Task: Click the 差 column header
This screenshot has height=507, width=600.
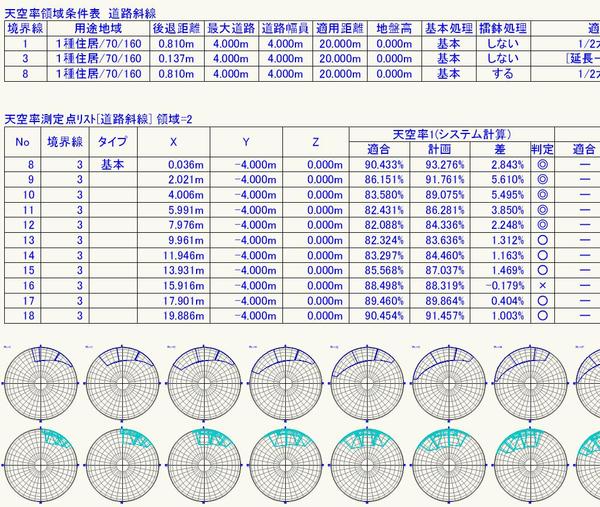Action: tap(500, 149)
